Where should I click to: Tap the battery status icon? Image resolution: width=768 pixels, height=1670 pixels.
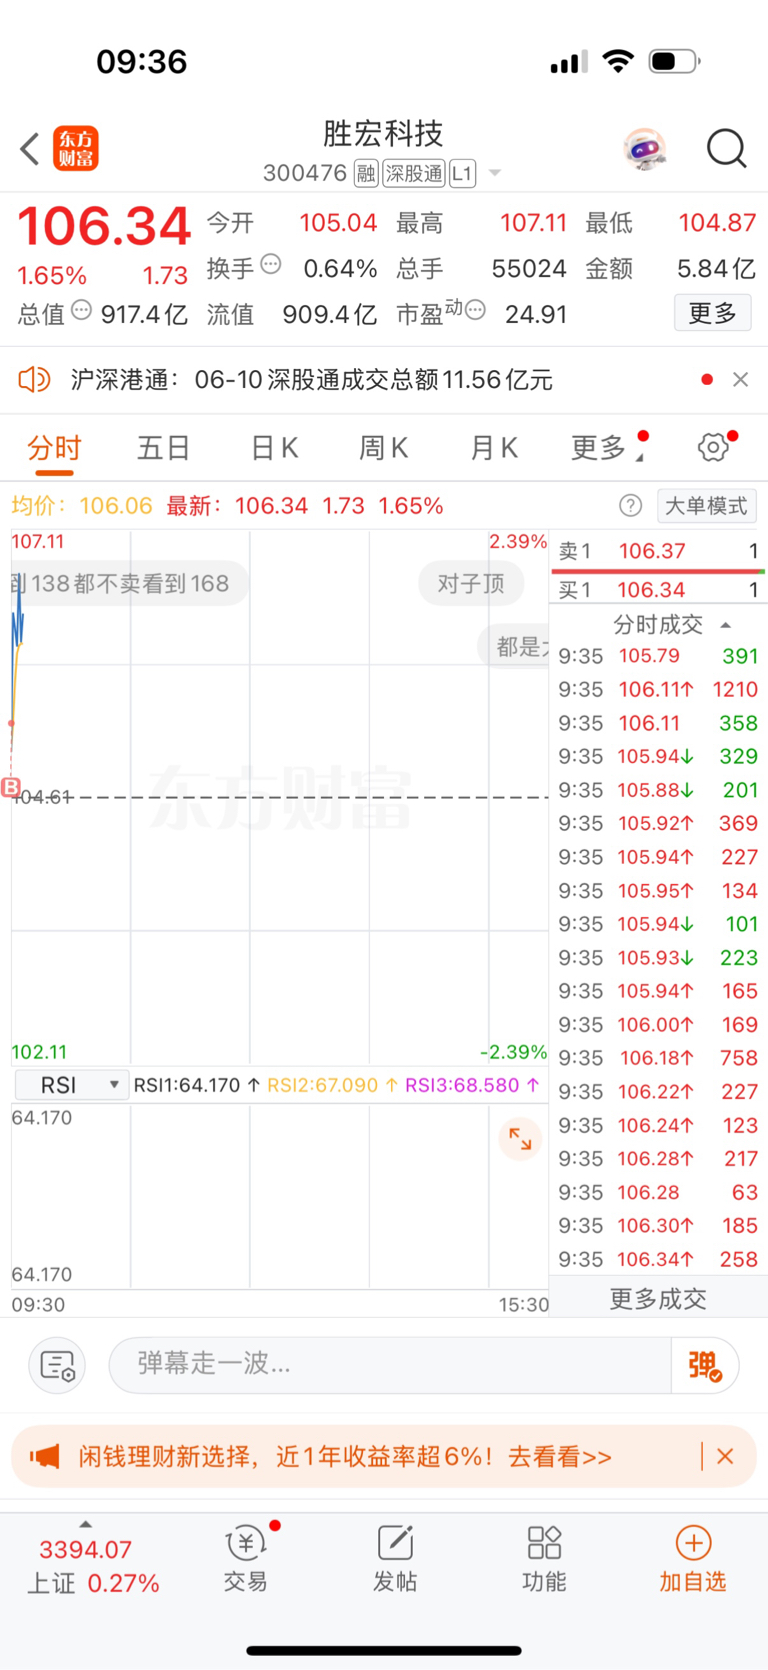pyautogui.click(x=675, y=62)
